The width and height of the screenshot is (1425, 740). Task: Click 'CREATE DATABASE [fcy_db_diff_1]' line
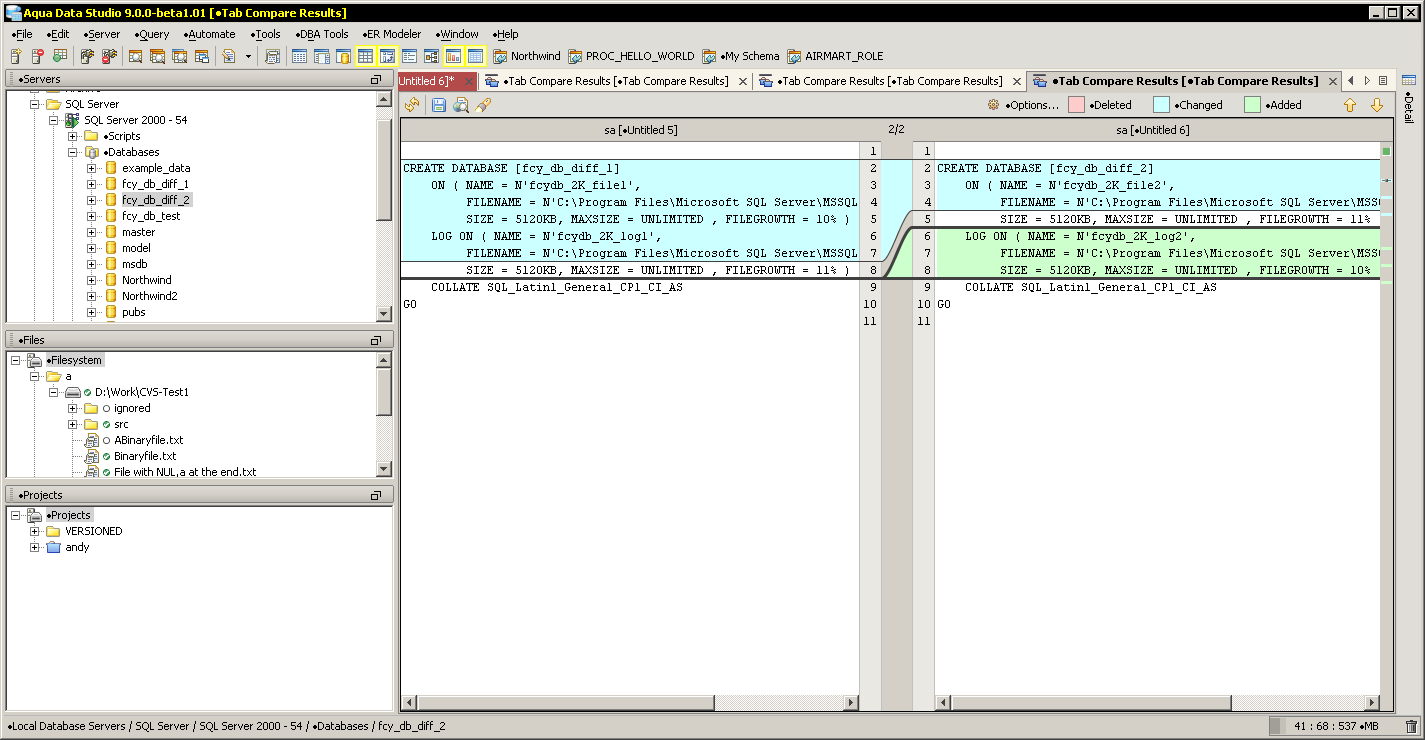point(511,168)
